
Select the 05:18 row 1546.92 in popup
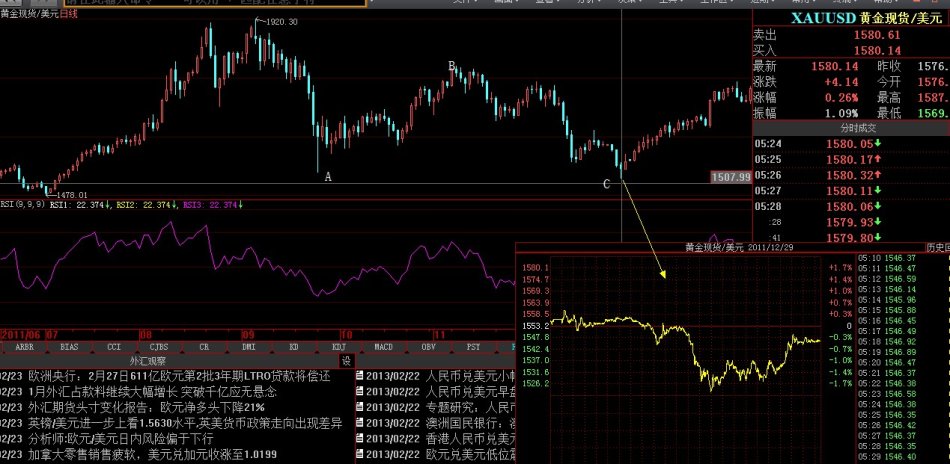tap(888, 341)
